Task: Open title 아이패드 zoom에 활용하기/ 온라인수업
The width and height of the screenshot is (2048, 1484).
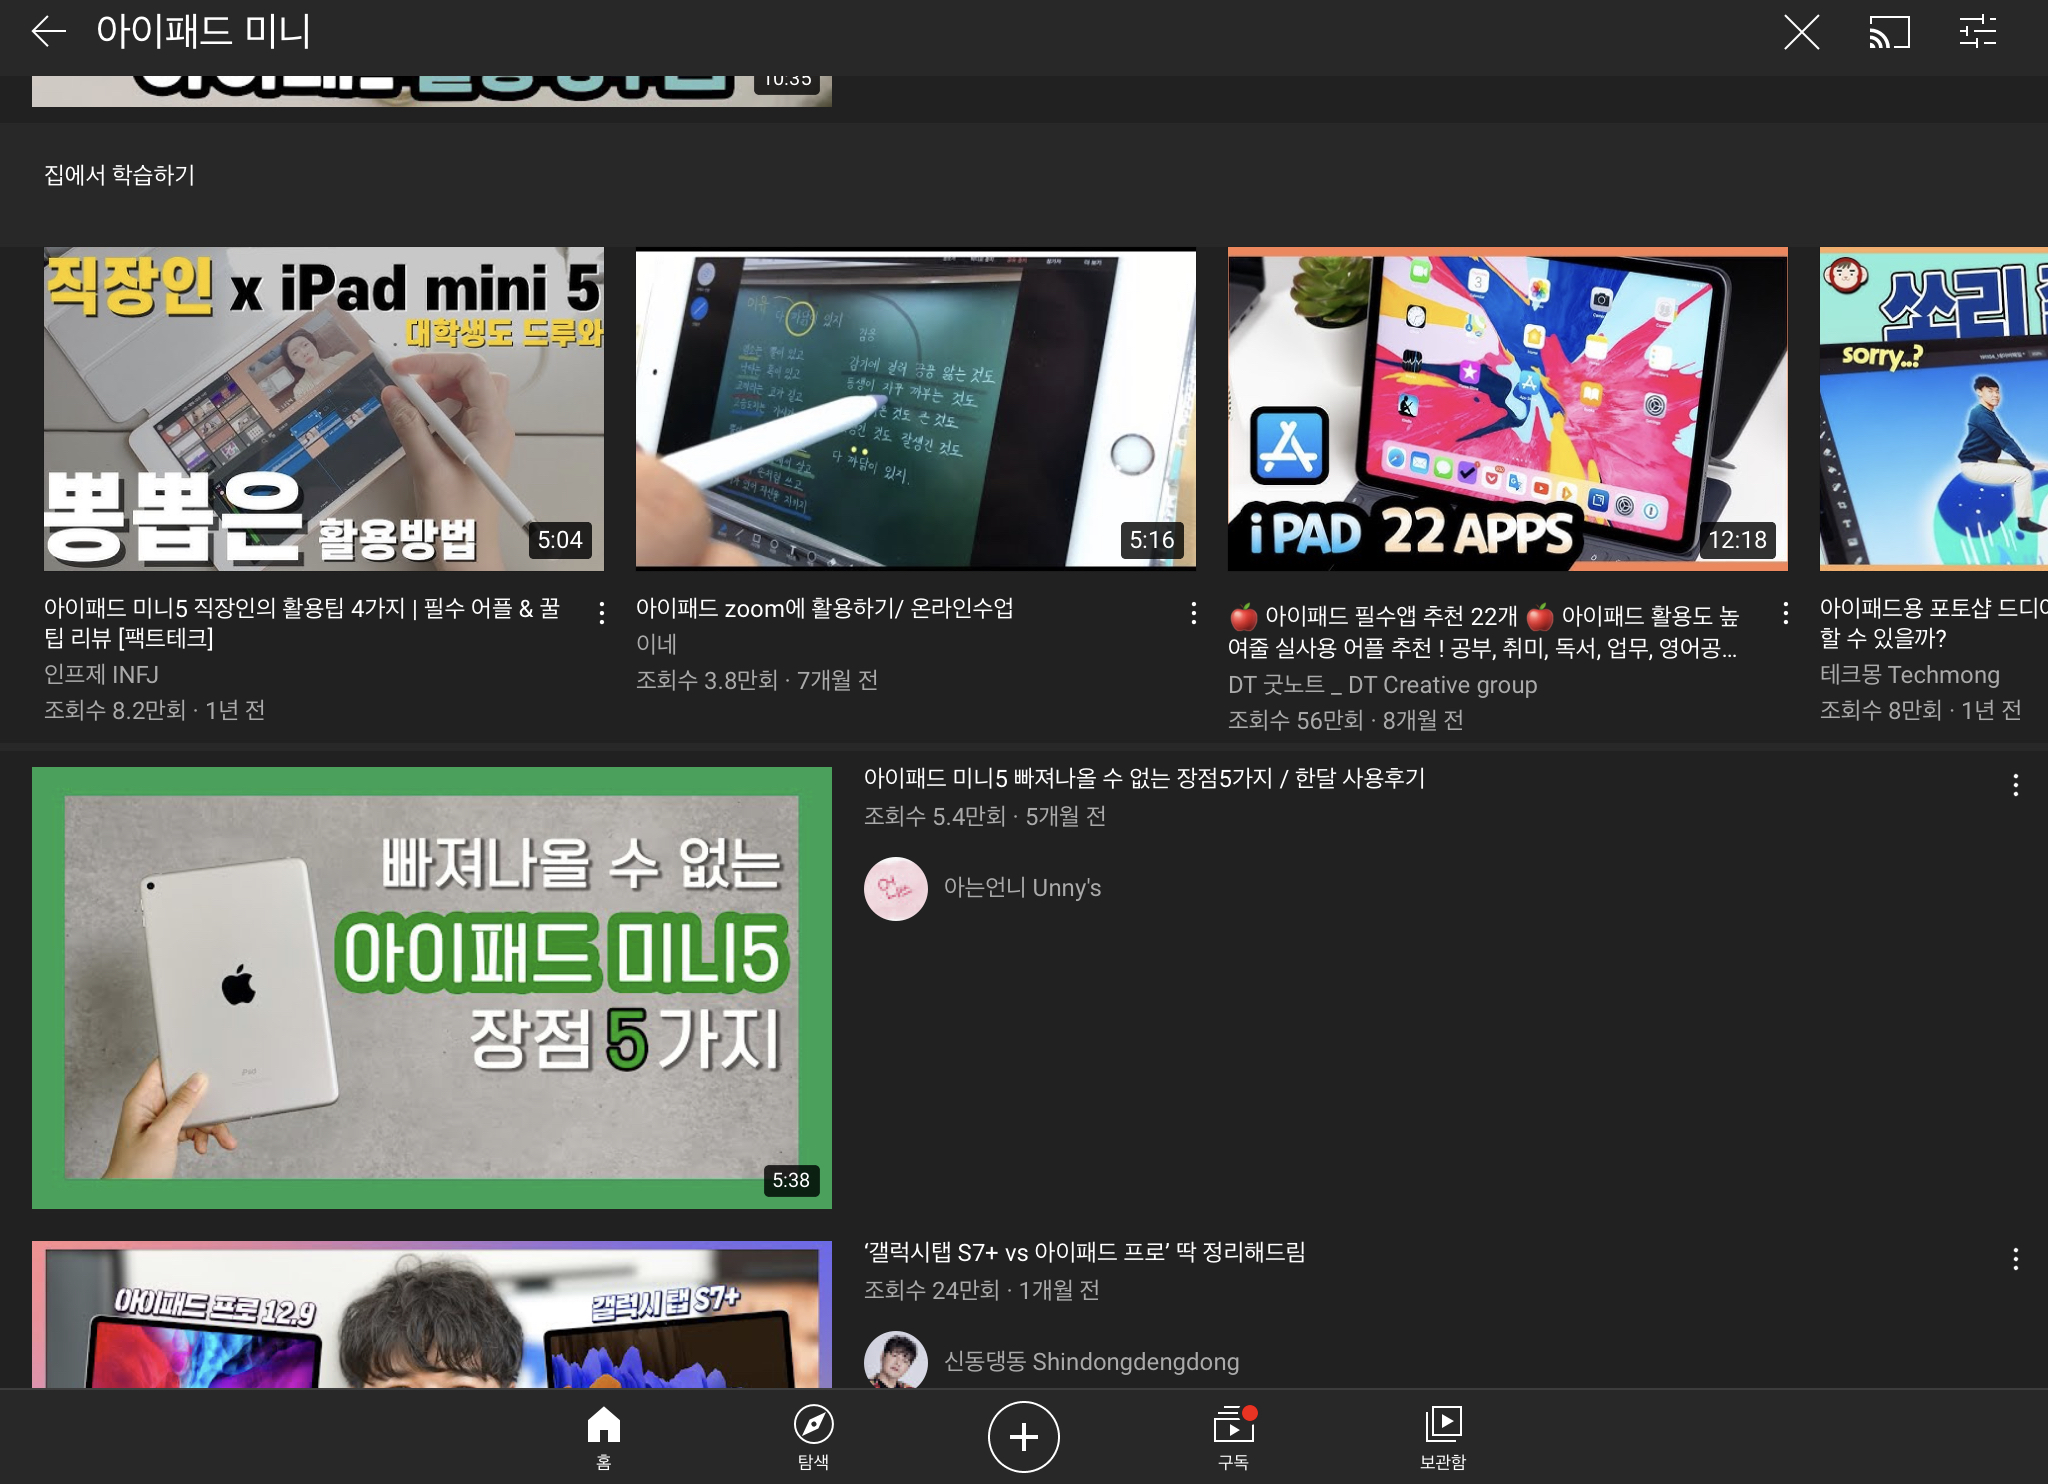Action: 825,608
